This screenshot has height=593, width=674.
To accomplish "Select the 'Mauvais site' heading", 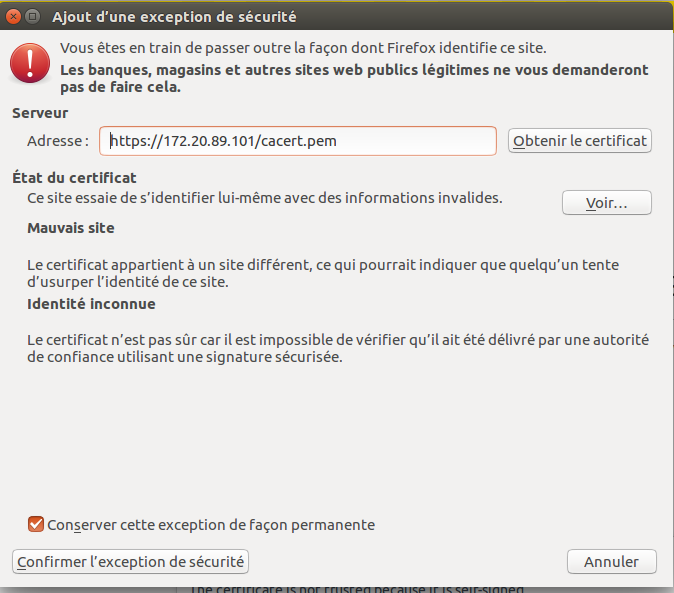I will click(x=71, y=228).
